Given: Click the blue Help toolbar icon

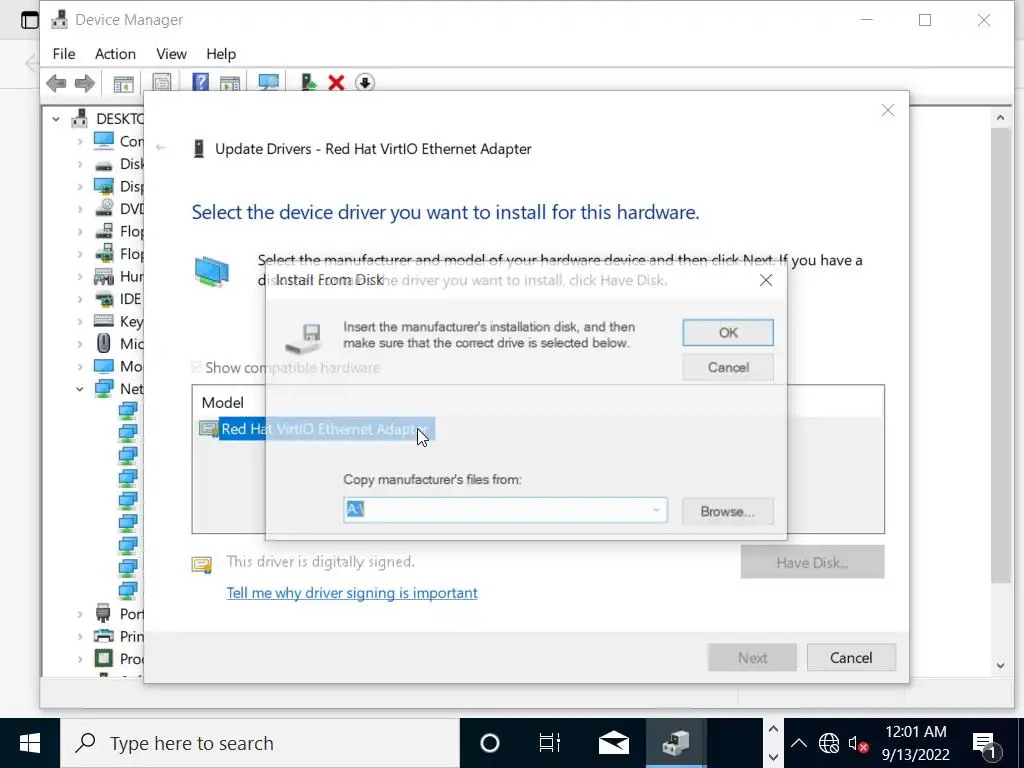Looking at the screenshot, I should coord(200,82).
